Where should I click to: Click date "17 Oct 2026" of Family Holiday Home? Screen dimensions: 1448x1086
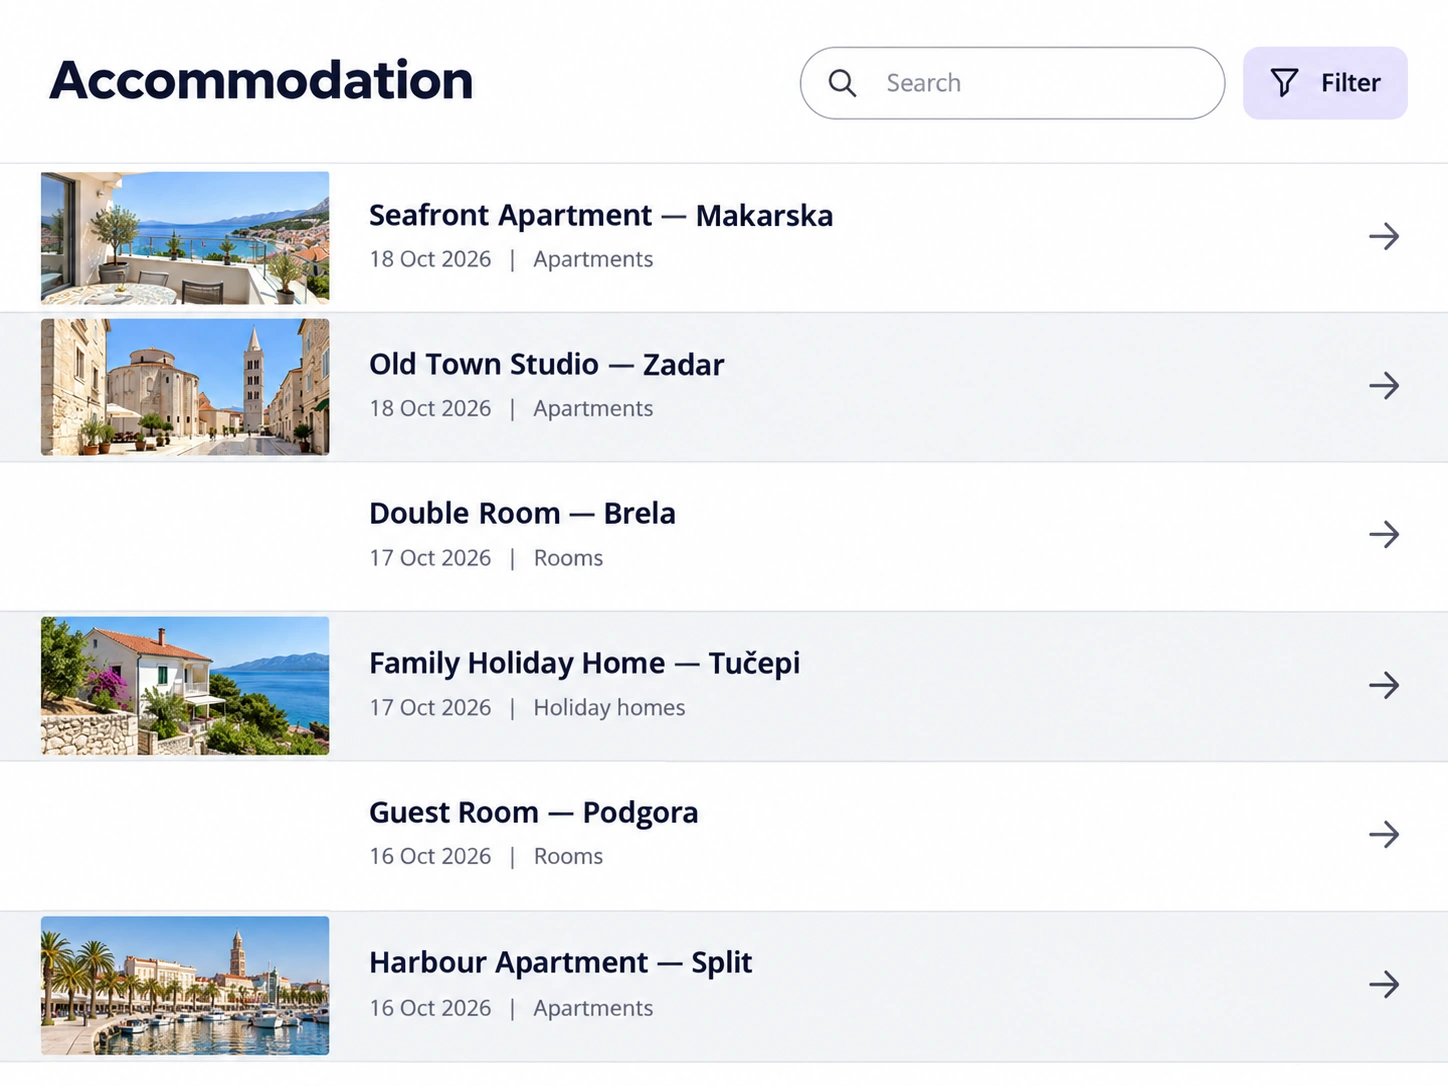click(x=430, y=707)
